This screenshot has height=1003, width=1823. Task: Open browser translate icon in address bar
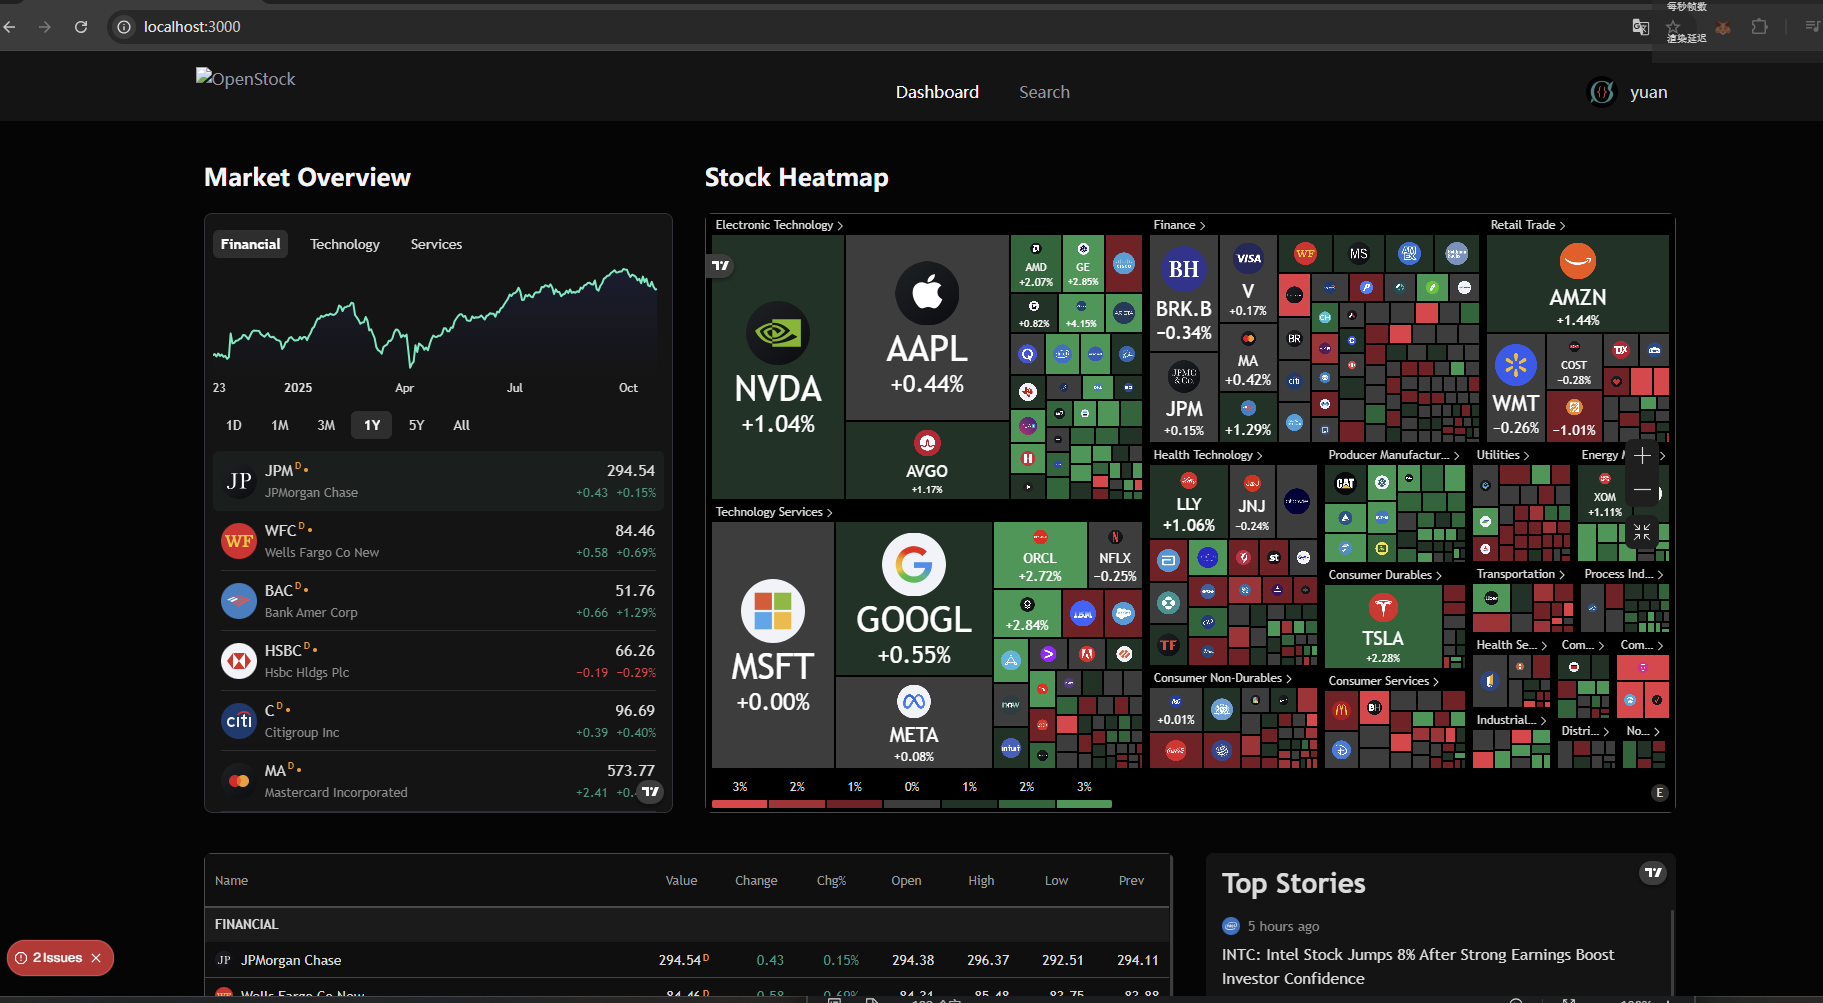[1640, 27]
